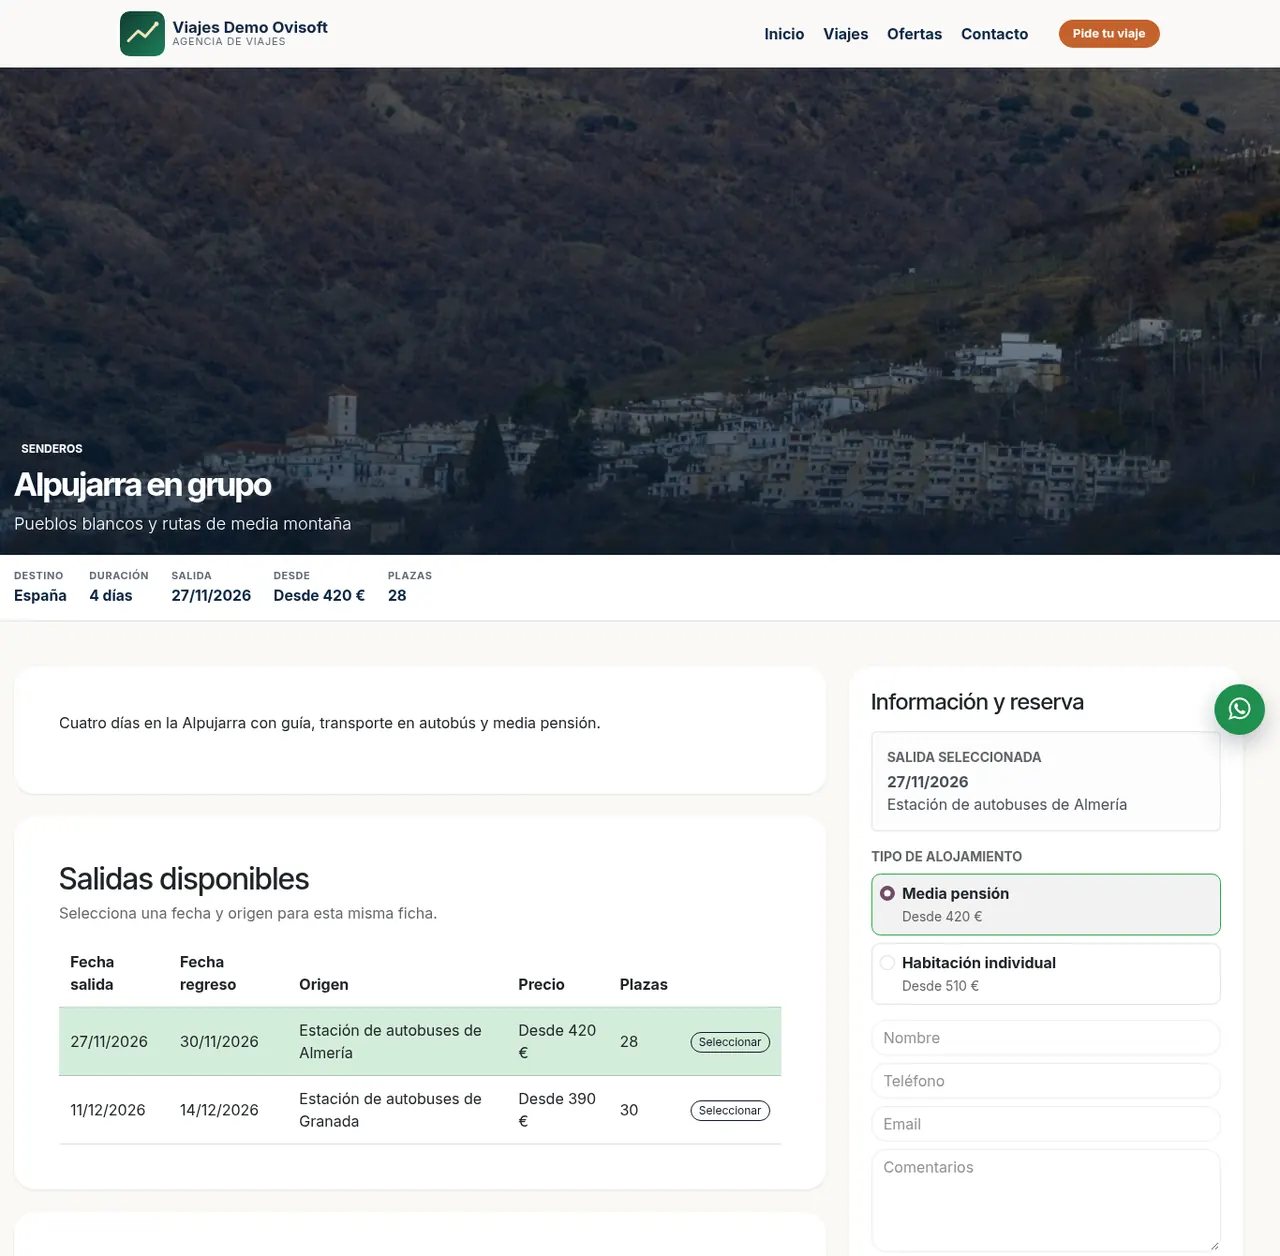
Task: Click the Desde 390 € price cell
Action: (557, 1110)
